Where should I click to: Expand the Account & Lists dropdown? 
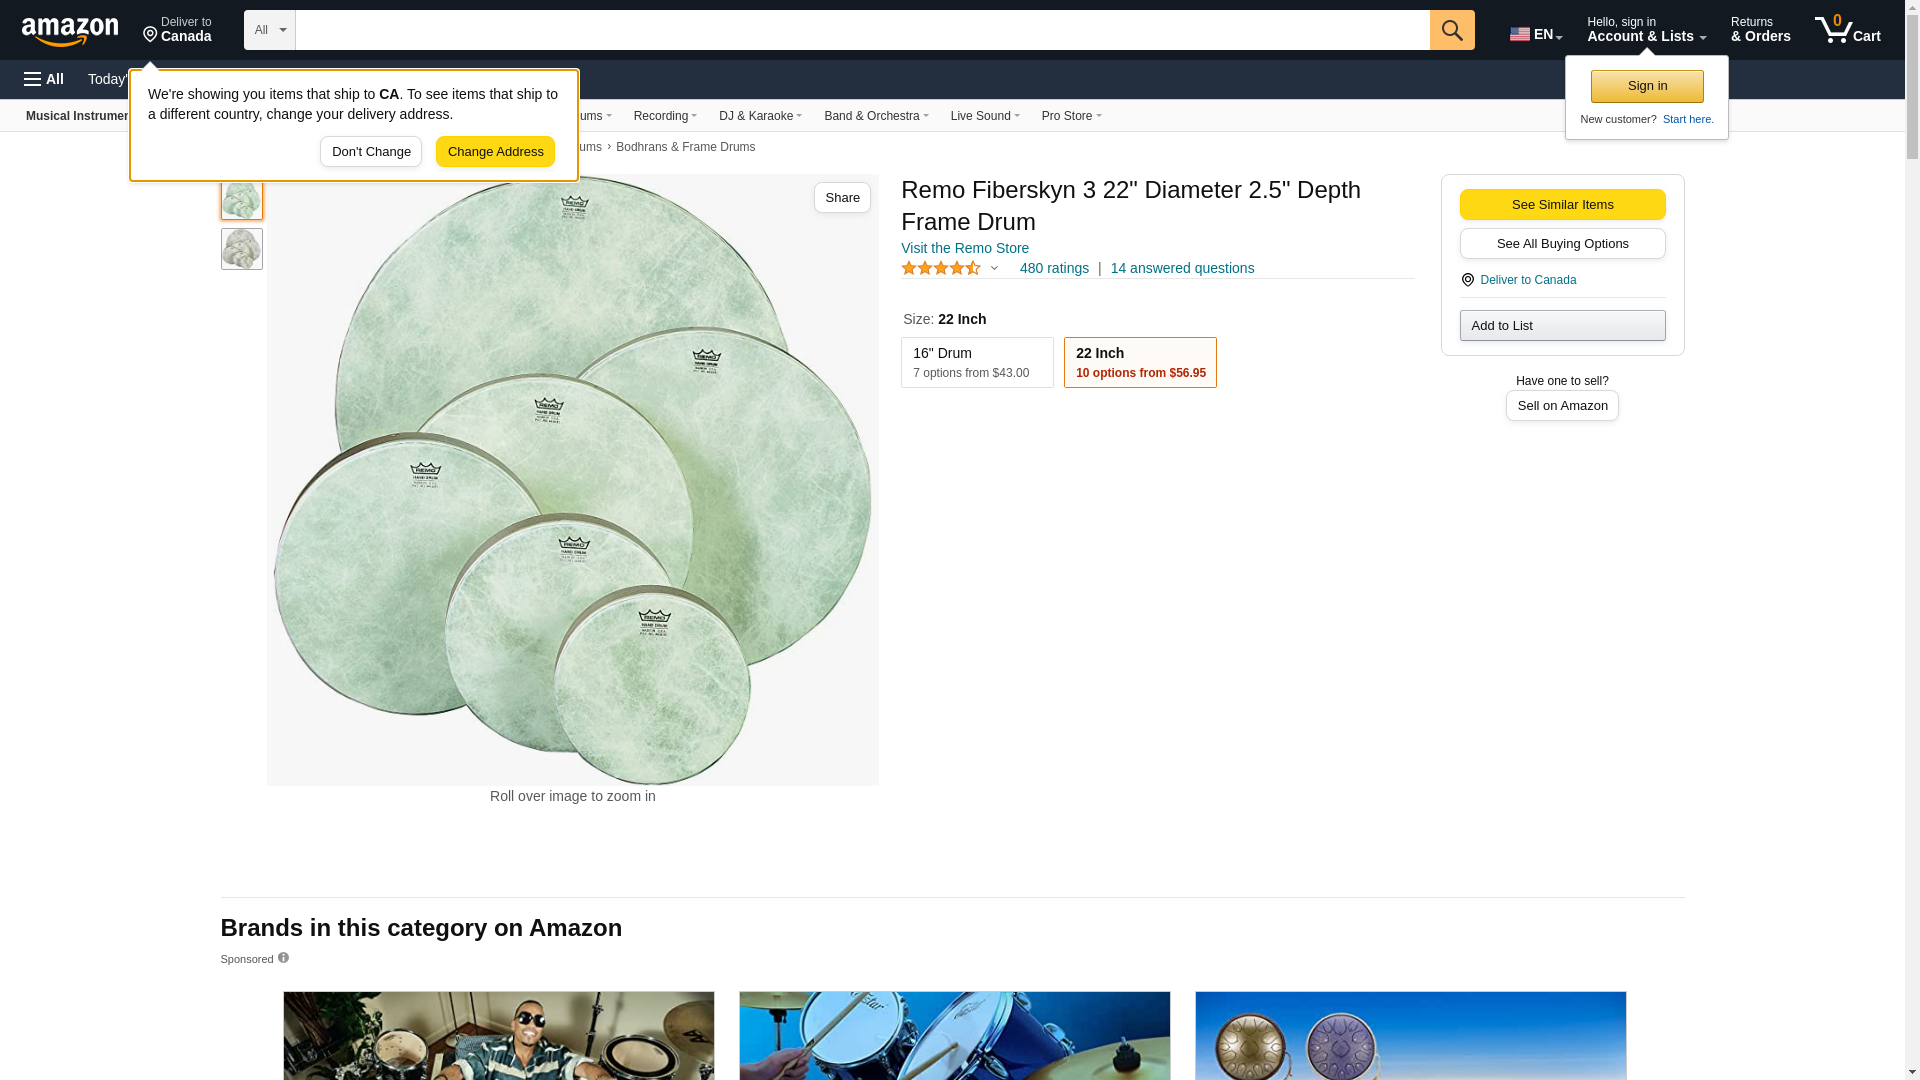(1646, 30)
